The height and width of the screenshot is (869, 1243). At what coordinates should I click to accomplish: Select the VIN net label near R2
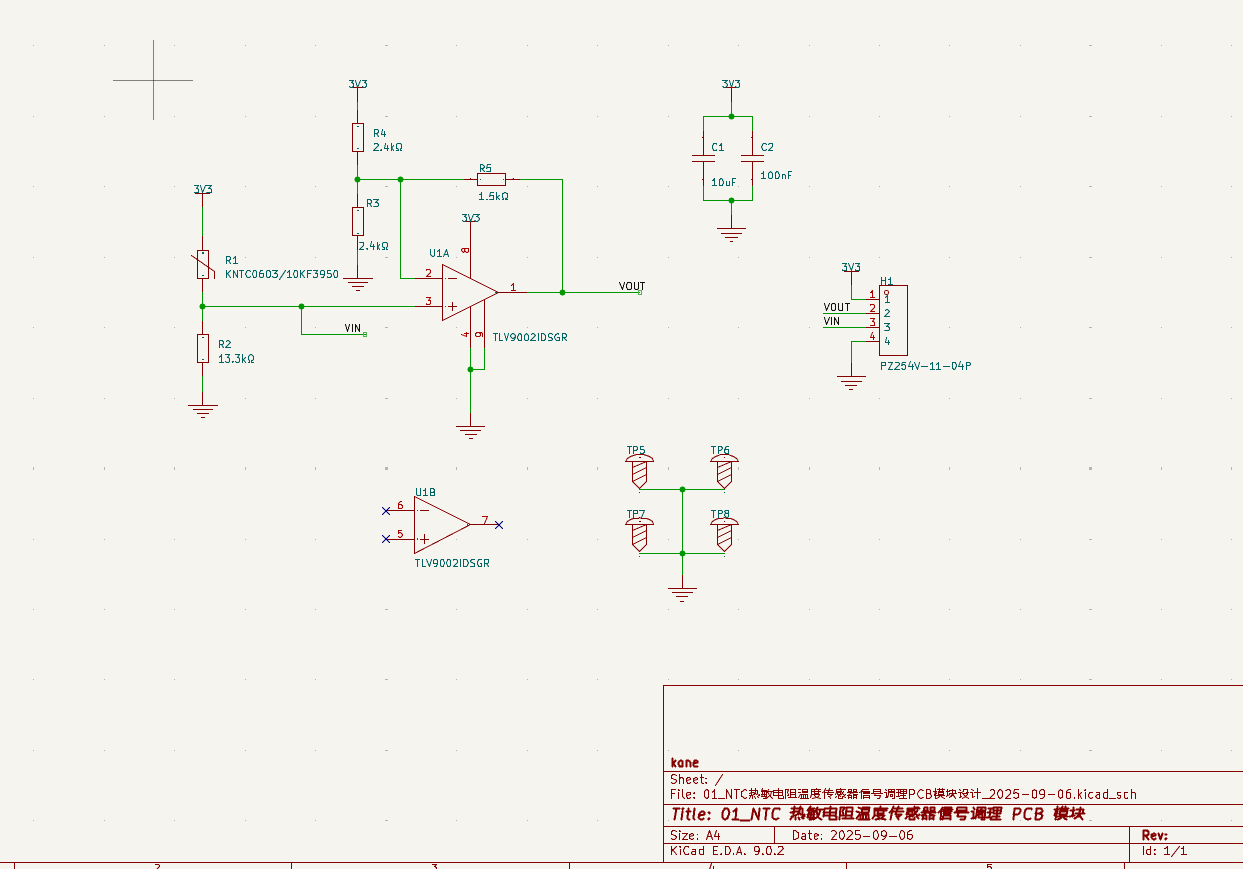[x=352, y=328]
